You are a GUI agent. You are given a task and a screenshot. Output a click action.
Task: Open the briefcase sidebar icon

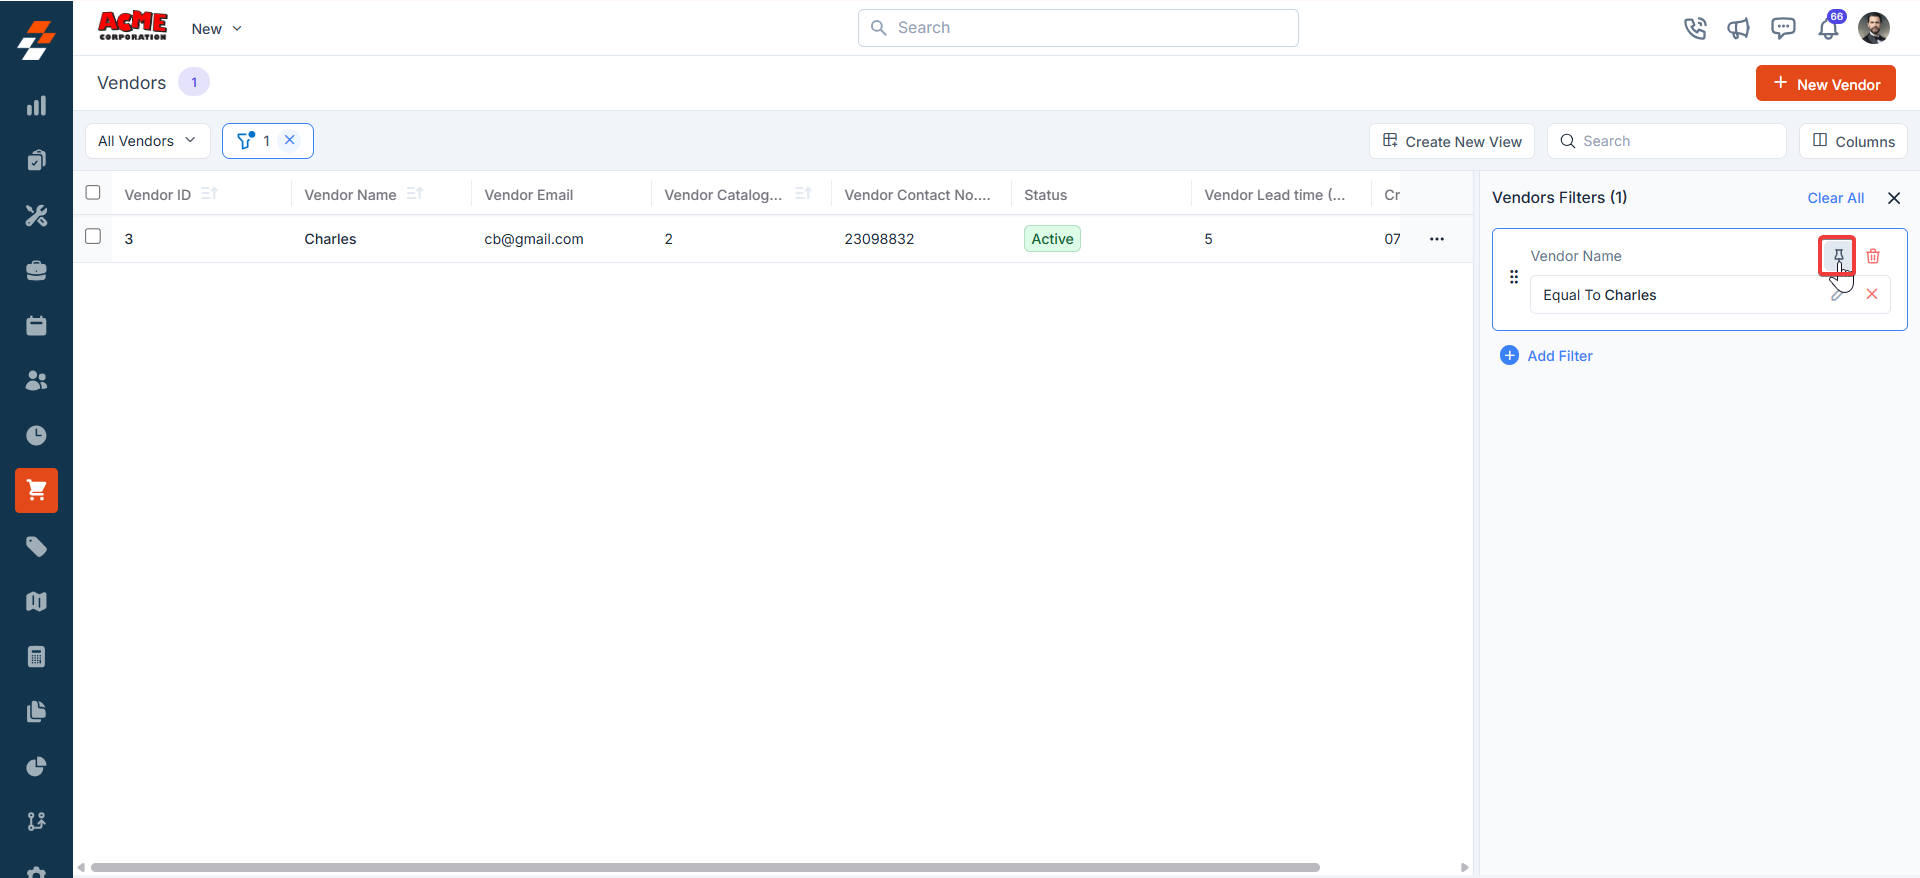point(36,270)
